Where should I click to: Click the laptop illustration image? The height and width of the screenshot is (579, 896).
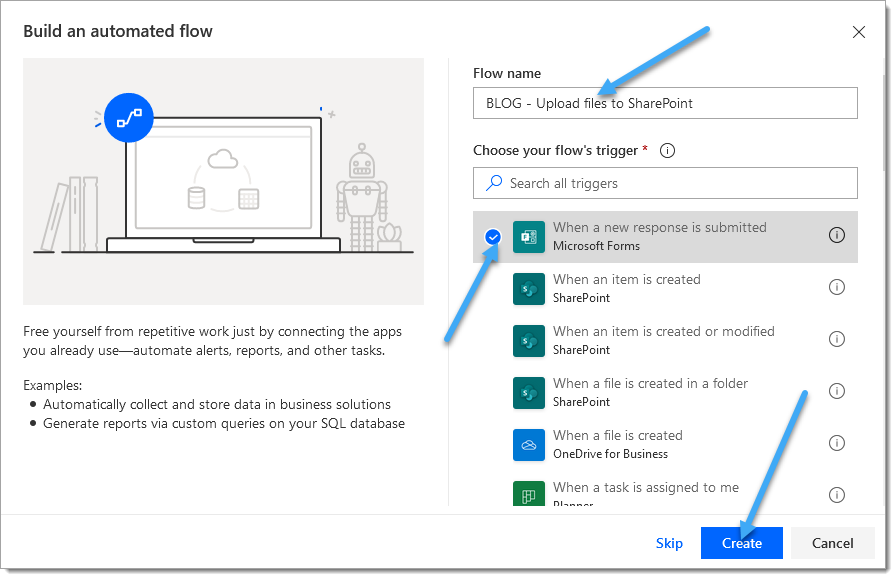(x=223, y=181)
